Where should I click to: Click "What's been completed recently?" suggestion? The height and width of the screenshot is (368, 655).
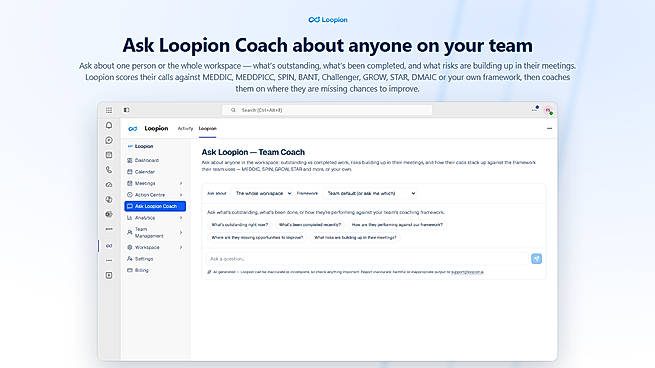(310, 225)
